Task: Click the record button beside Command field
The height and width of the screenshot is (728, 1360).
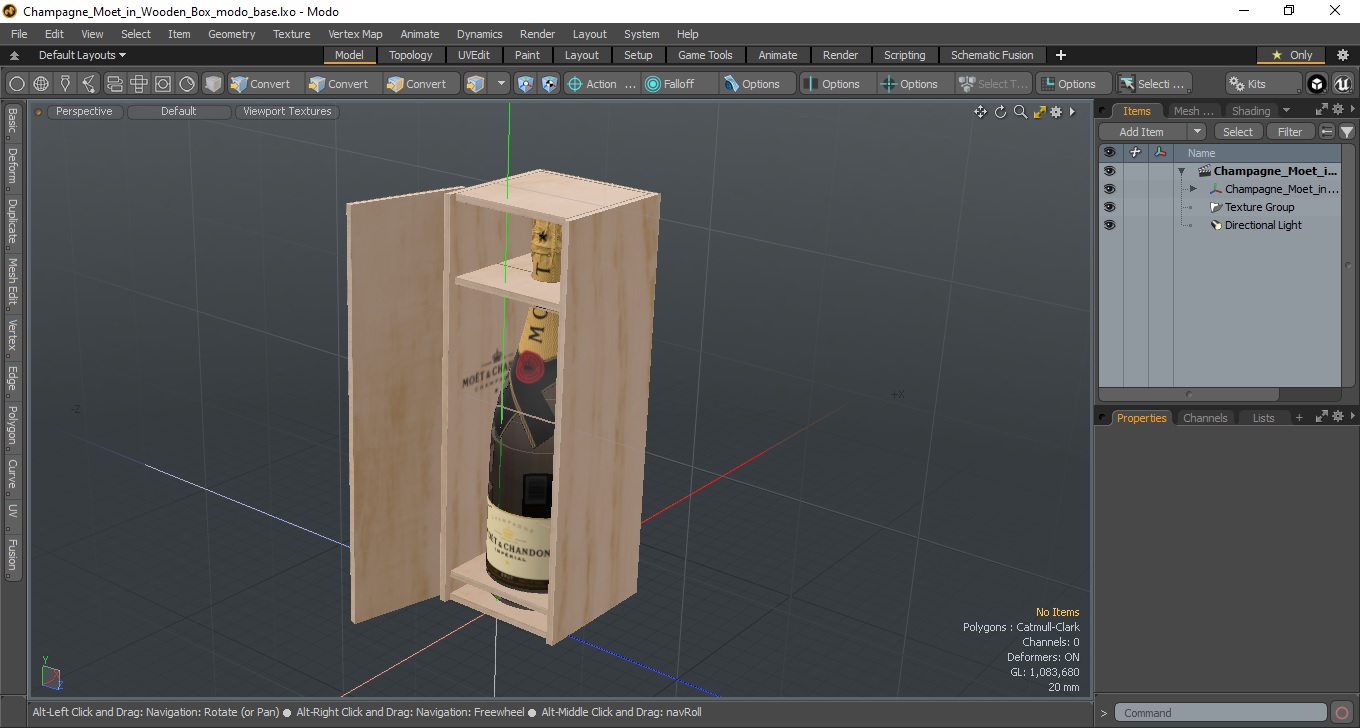Action: pos(1342,713)
